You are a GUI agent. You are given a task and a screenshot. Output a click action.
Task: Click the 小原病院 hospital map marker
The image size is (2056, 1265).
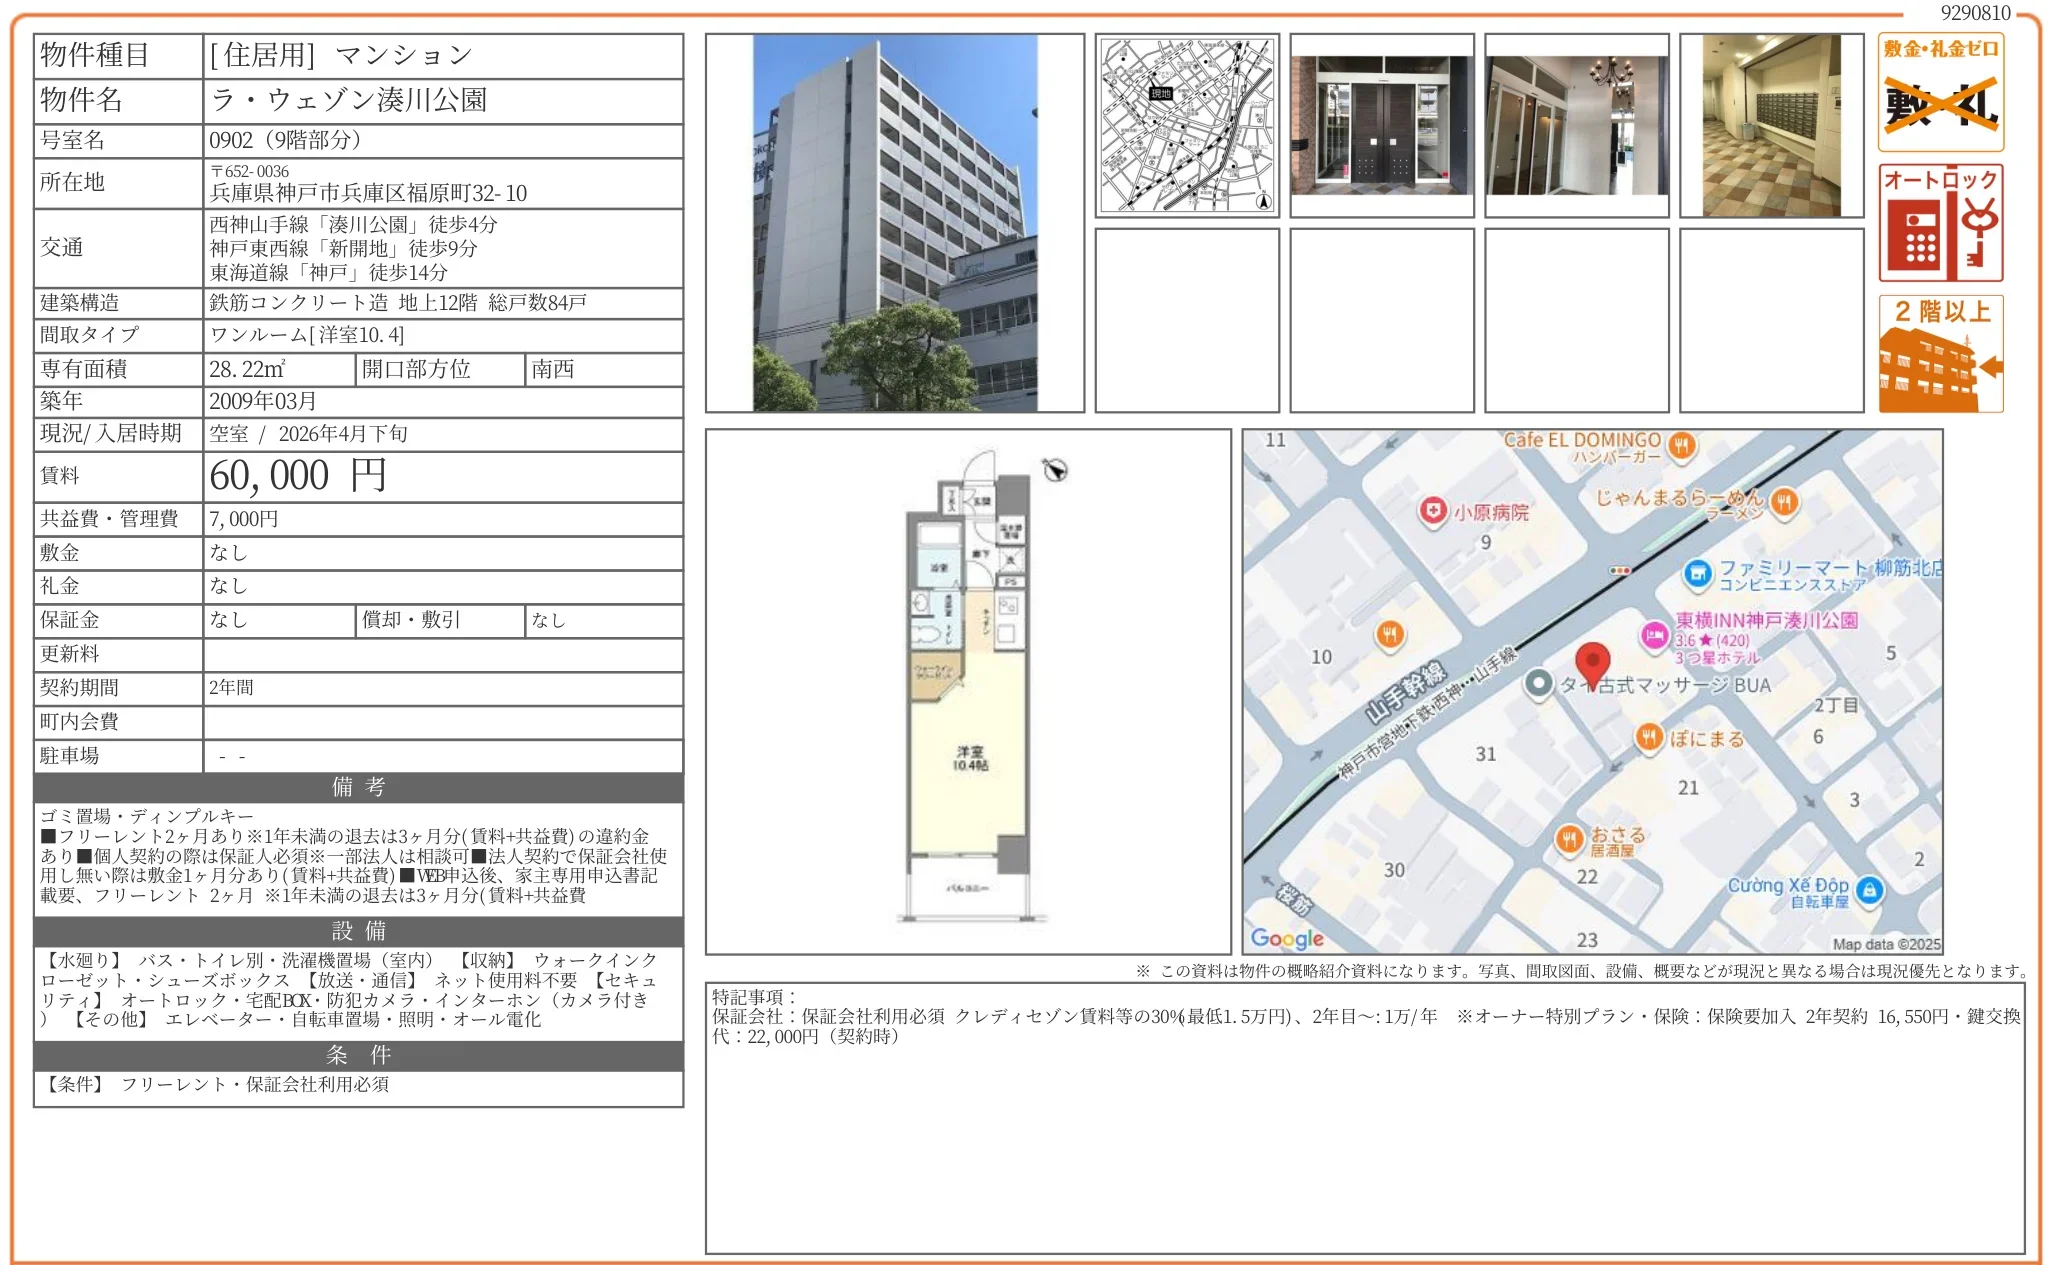(x=1434, y=511)
